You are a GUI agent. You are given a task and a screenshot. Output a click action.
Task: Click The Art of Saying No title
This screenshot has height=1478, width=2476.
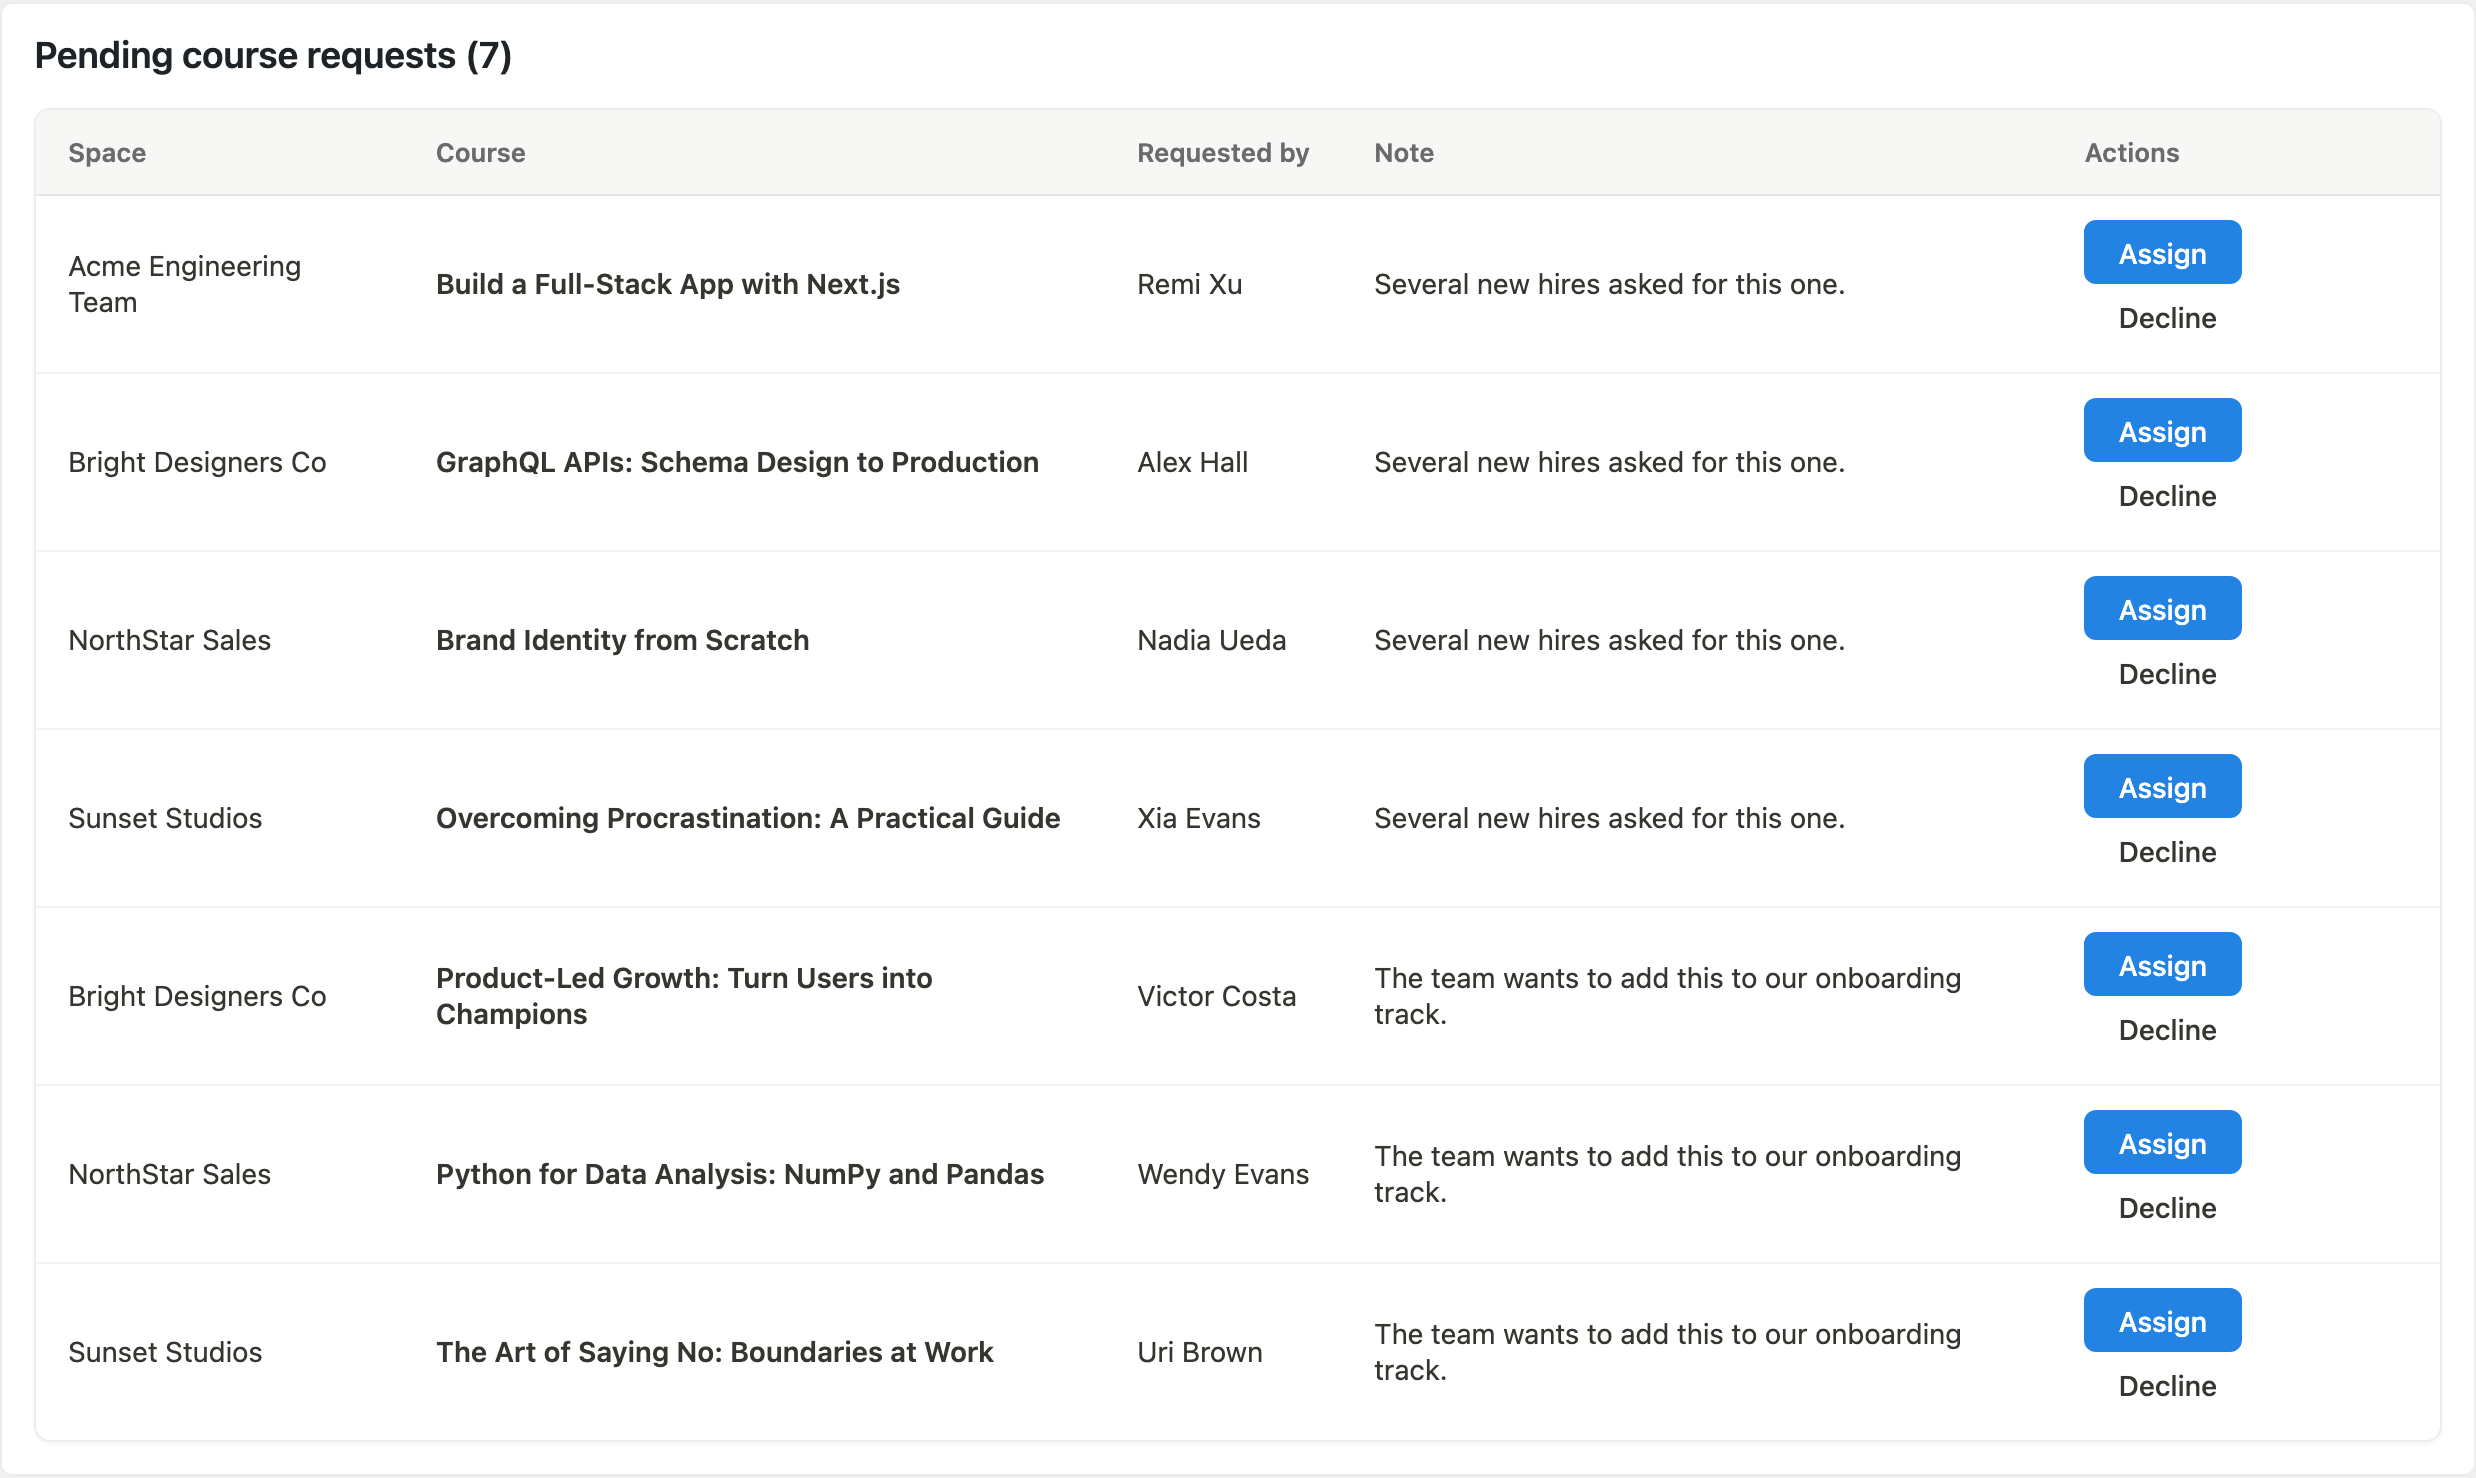(x=714, y=1352)
